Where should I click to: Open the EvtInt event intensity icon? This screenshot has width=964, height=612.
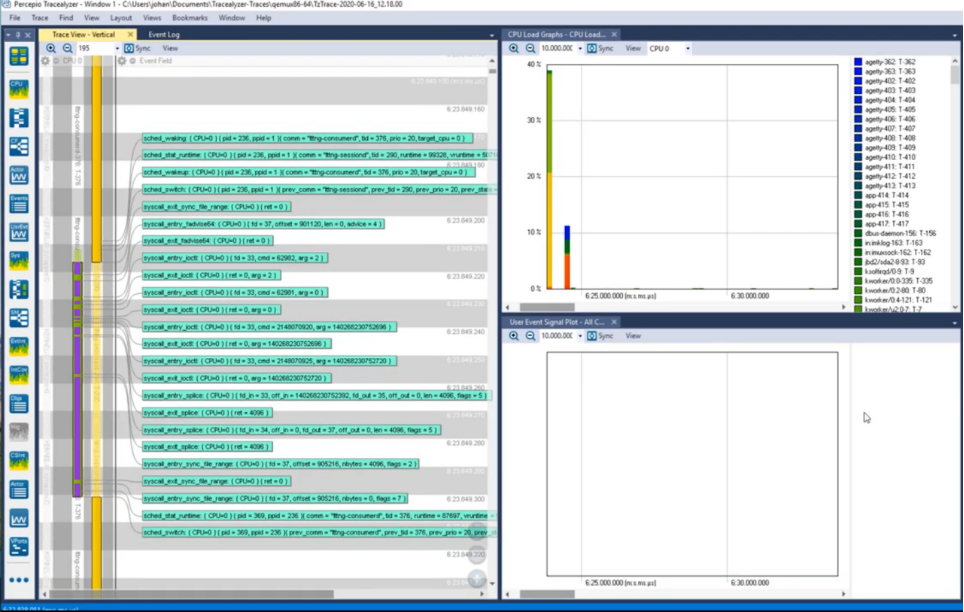click(18, 346)
